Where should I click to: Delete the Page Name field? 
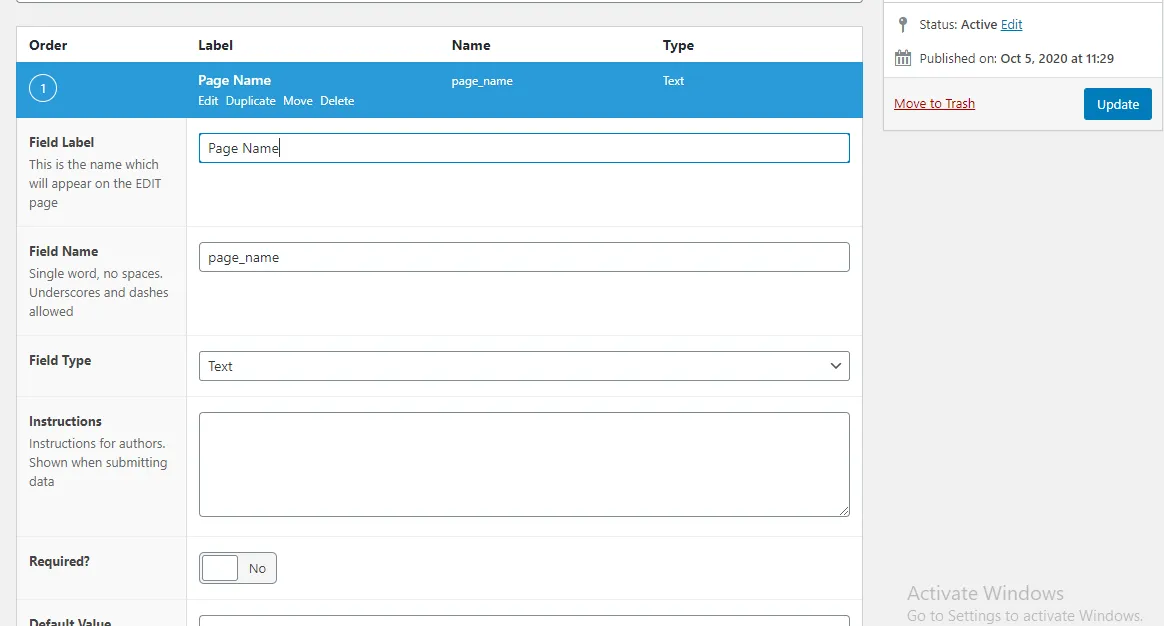pyautogui.click(x=337, y=100)
